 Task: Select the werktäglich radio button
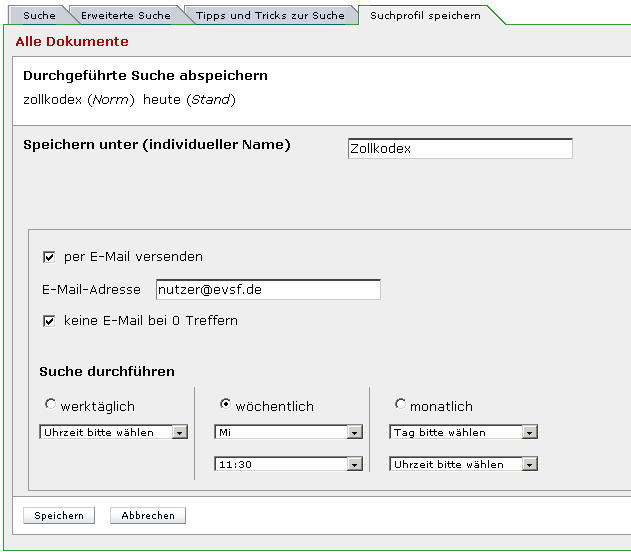tap(50, 405)
